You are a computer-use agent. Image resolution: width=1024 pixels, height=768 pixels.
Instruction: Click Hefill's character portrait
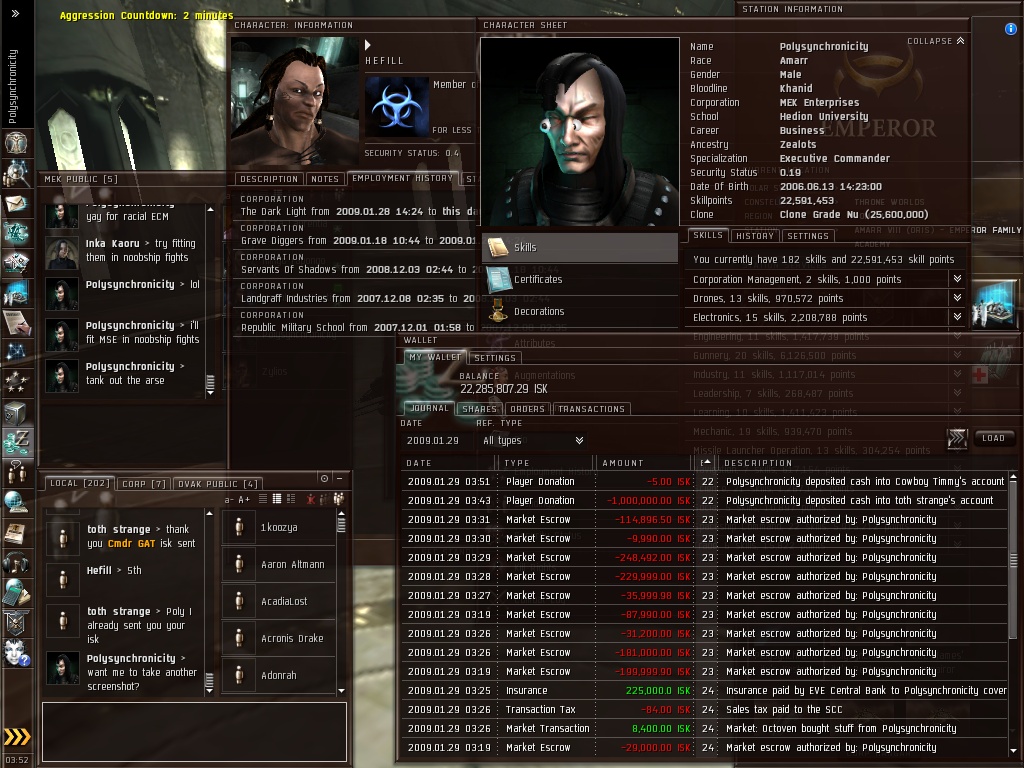(x=295, y=101)
